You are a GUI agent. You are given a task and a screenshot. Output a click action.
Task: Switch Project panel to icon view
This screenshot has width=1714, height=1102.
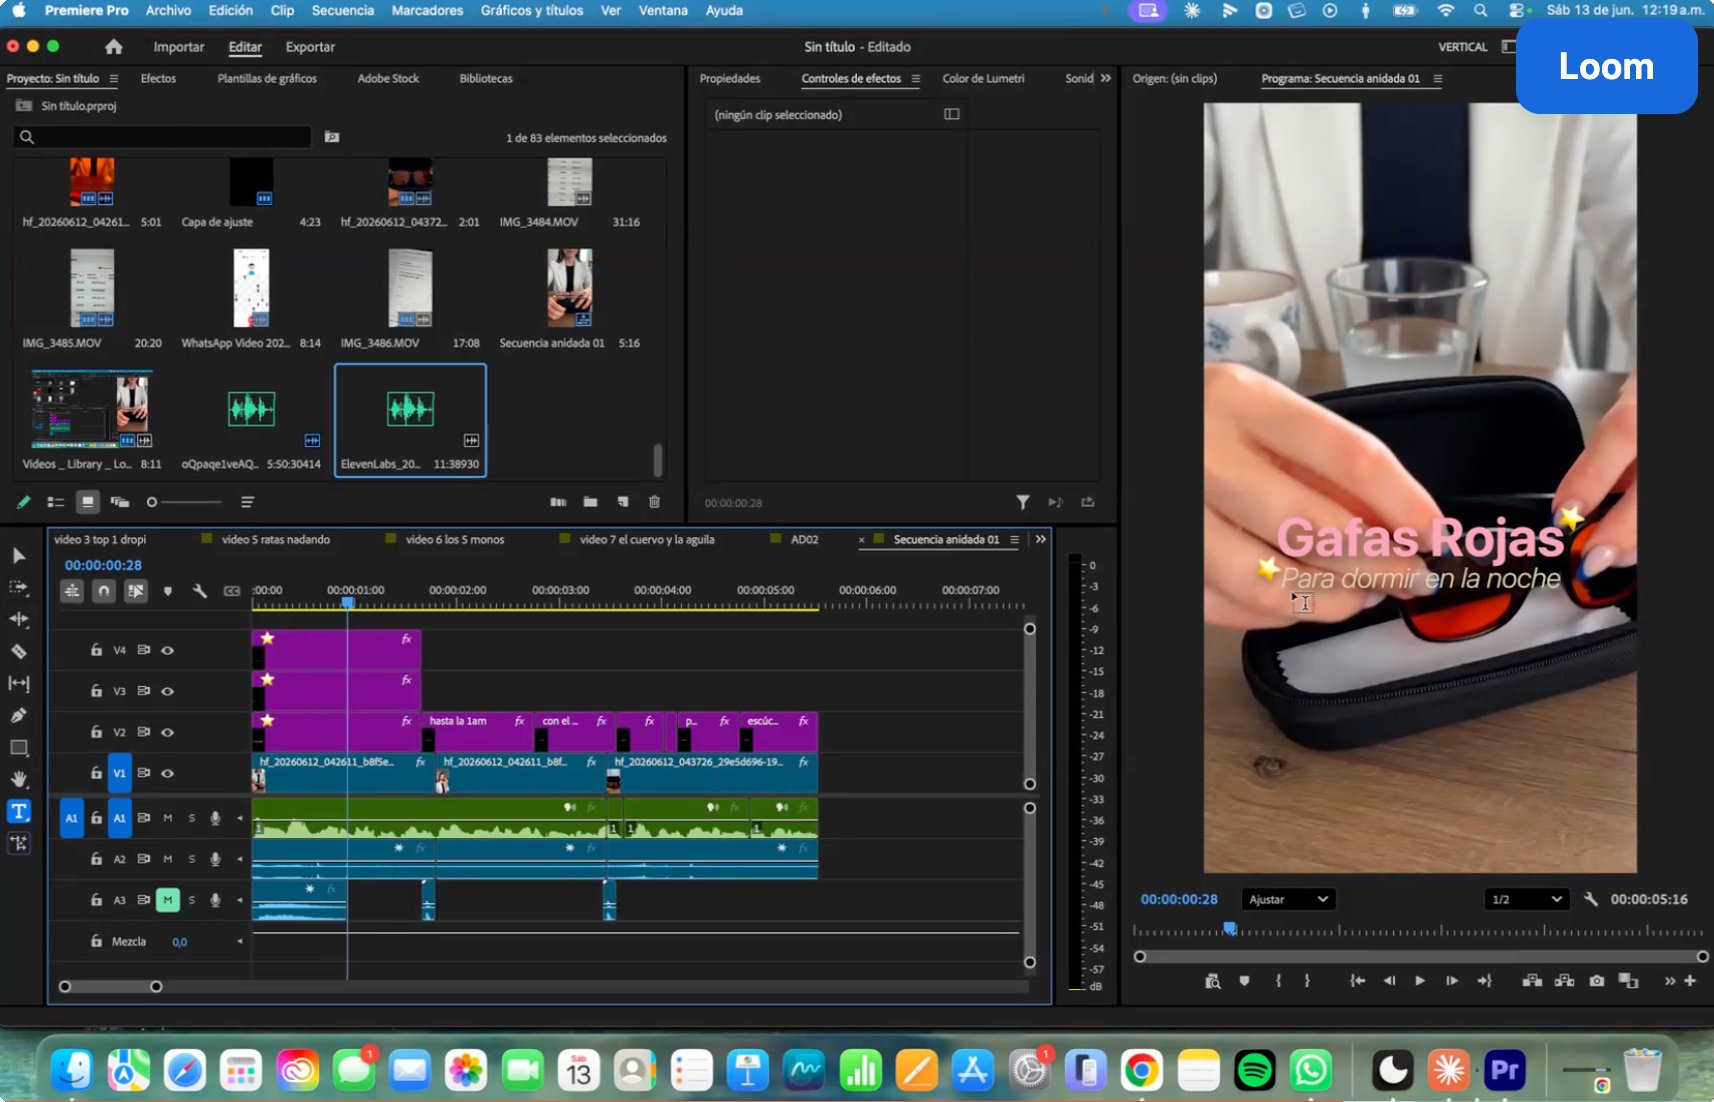(x=88, y=502)
